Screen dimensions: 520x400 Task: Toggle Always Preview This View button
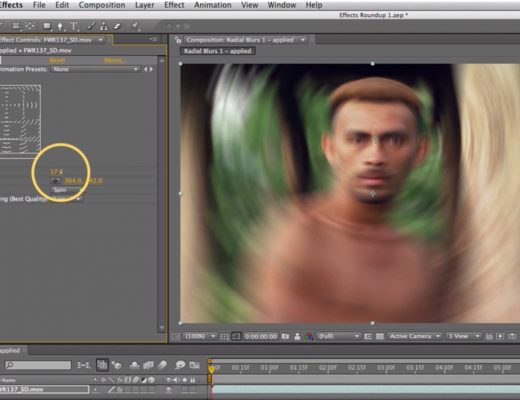pos(175,336)
